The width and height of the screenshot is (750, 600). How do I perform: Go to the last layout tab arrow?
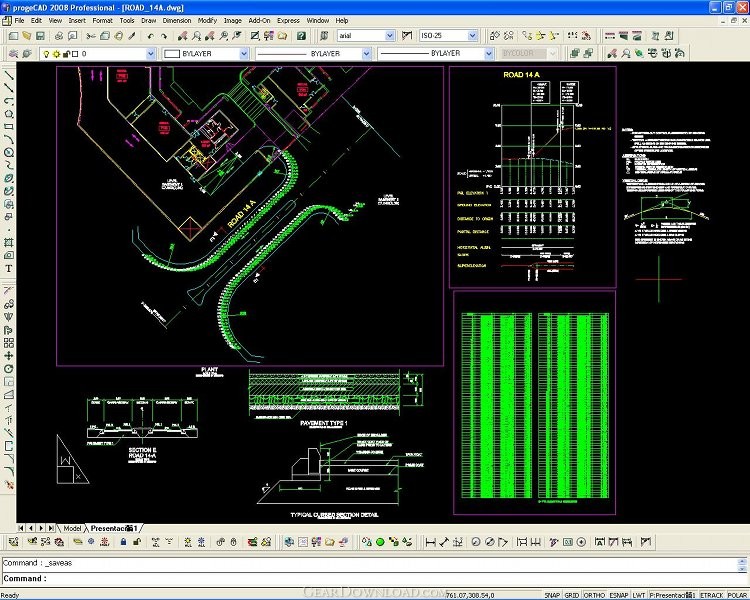tap(51, 528)
